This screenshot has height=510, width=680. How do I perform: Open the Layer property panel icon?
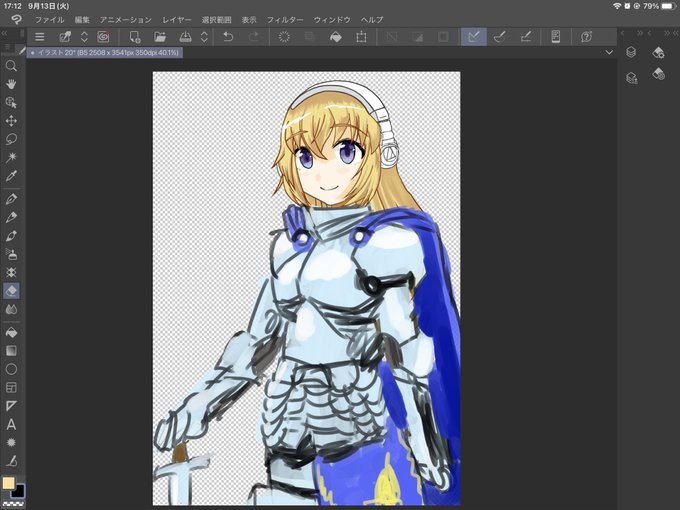tap(658, 52)
